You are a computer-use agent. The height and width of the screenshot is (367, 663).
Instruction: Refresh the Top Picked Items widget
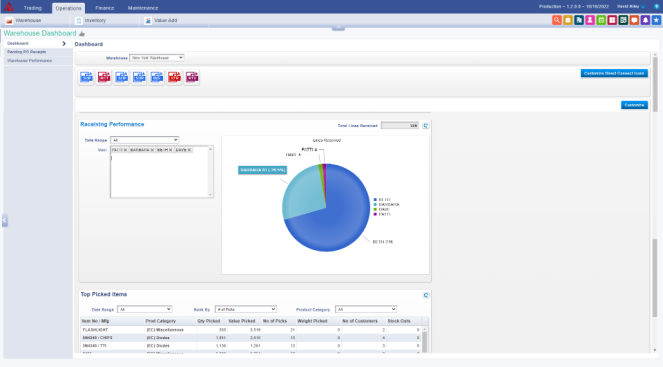click(425, 295)
